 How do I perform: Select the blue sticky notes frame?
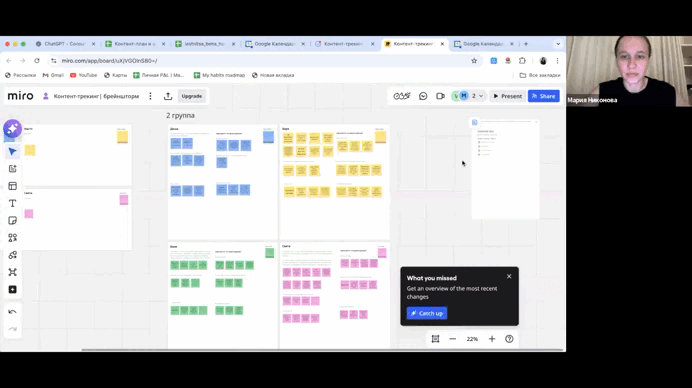coord(223,182)
